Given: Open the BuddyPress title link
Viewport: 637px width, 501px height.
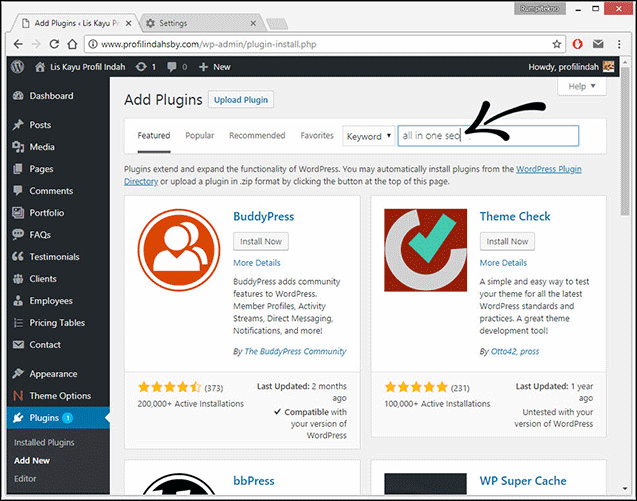Looking at the screenshot, I should pyautogui.click(x=264, y=217).
